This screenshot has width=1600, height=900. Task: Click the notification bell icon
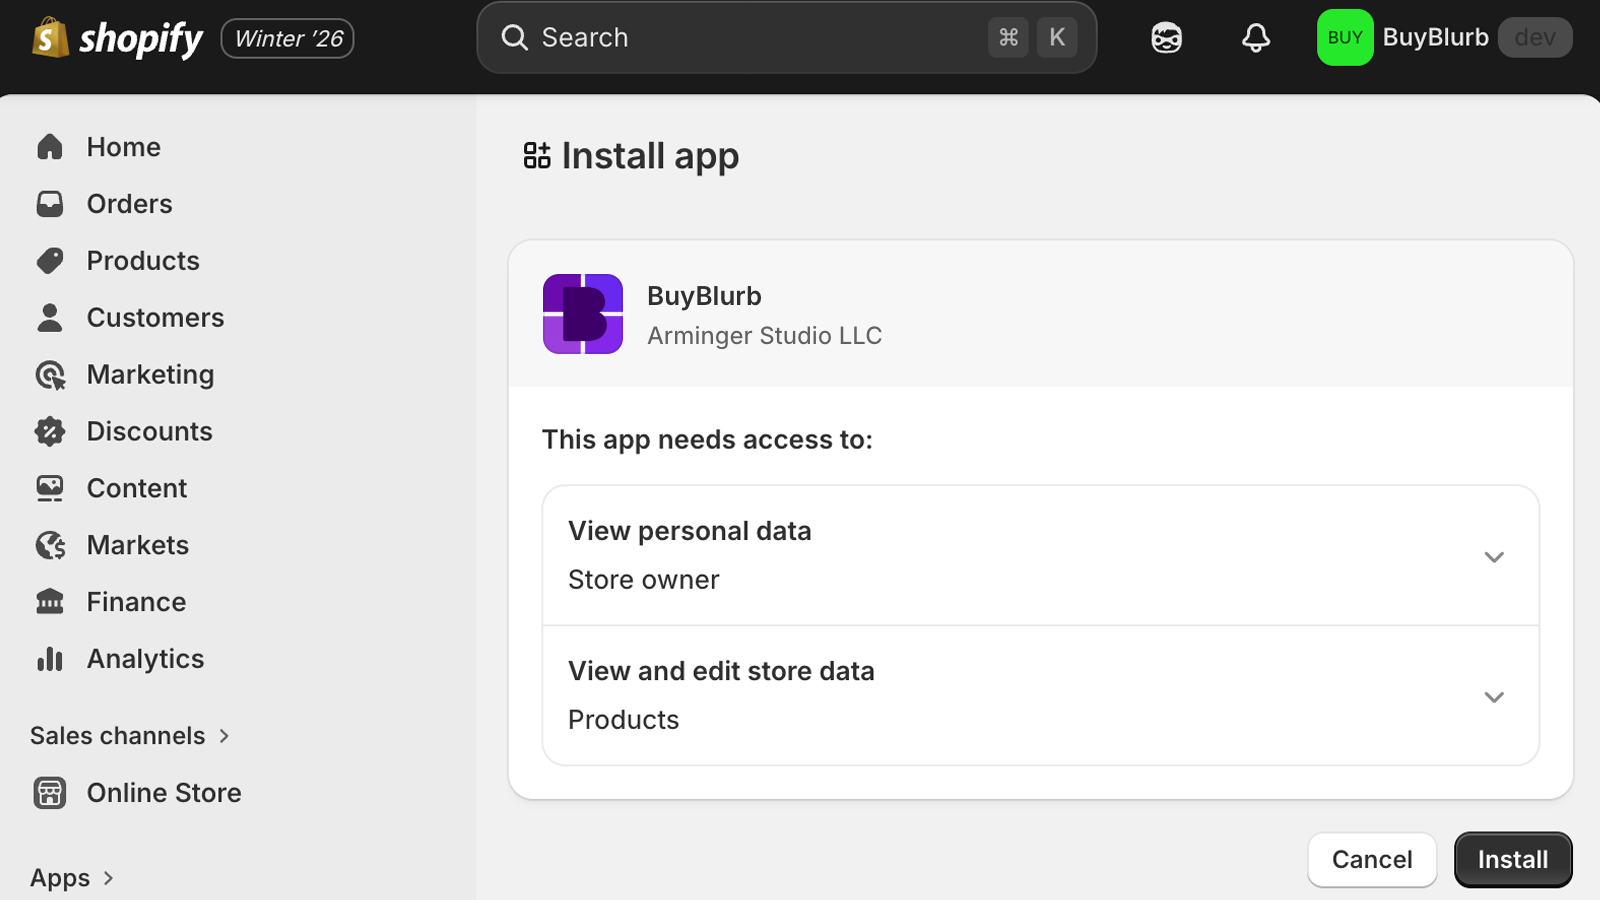click(x=1254, y=37)
